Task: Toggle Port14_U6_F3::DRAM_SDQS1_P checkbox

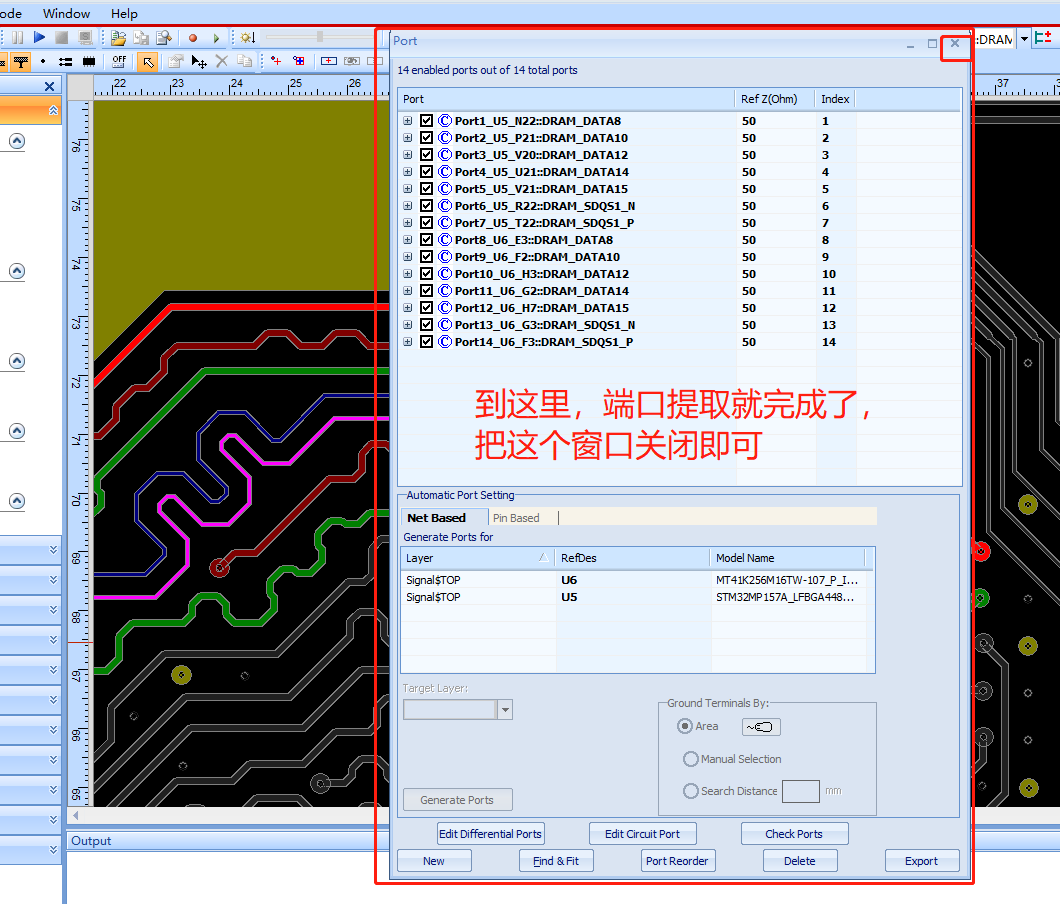Action: [427, 341]
